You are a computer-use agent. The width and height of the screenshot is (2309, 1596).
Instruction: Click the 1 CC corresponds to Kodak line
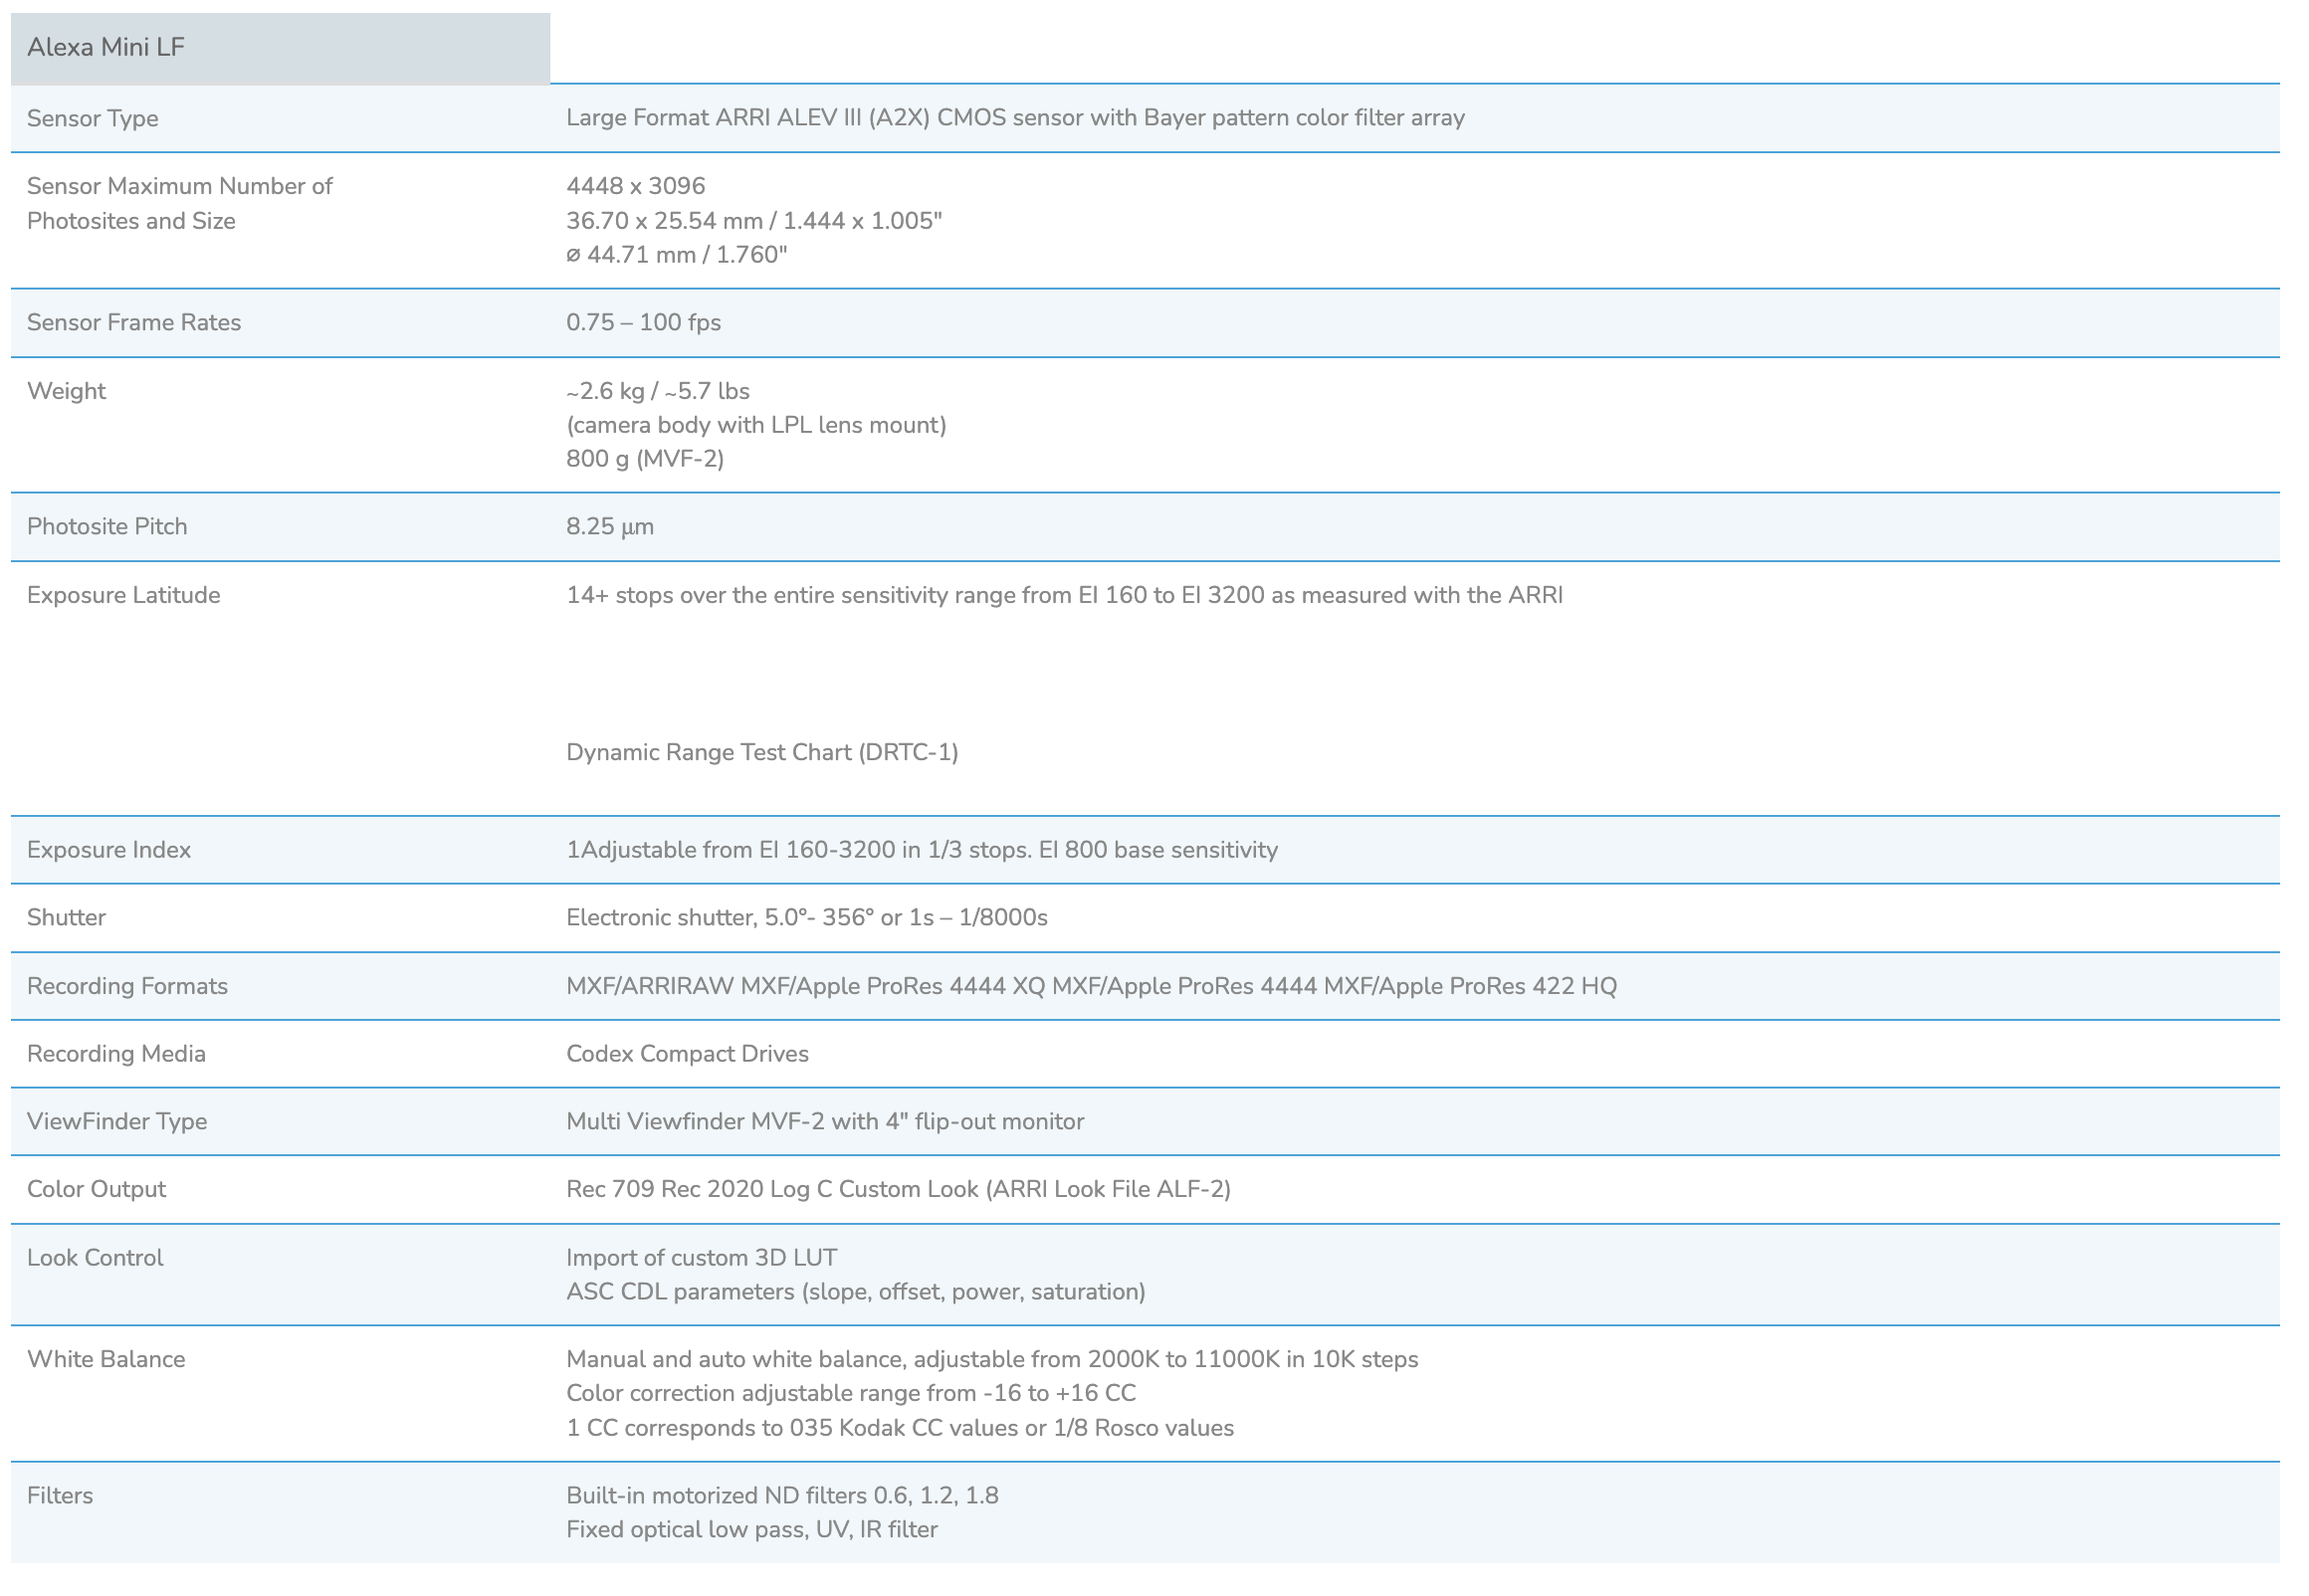coord(900,1428)
